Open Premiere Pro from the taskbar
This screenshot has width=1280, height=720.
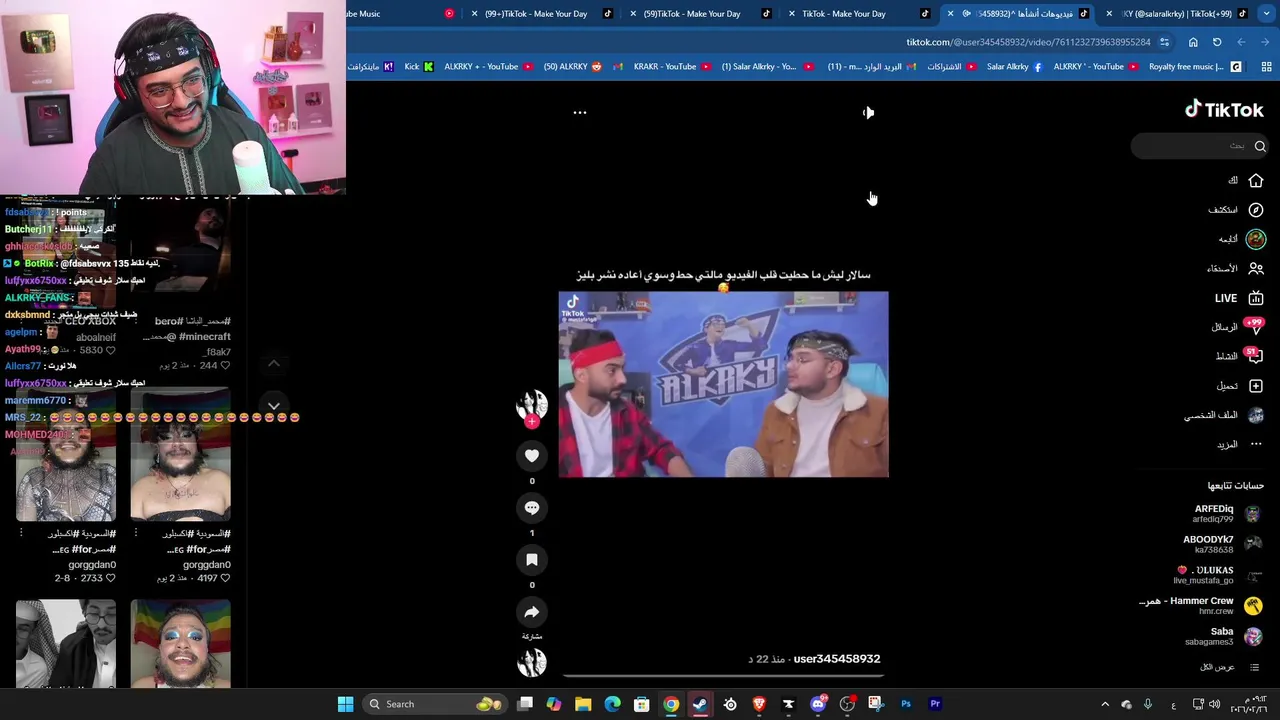(935, 704)
